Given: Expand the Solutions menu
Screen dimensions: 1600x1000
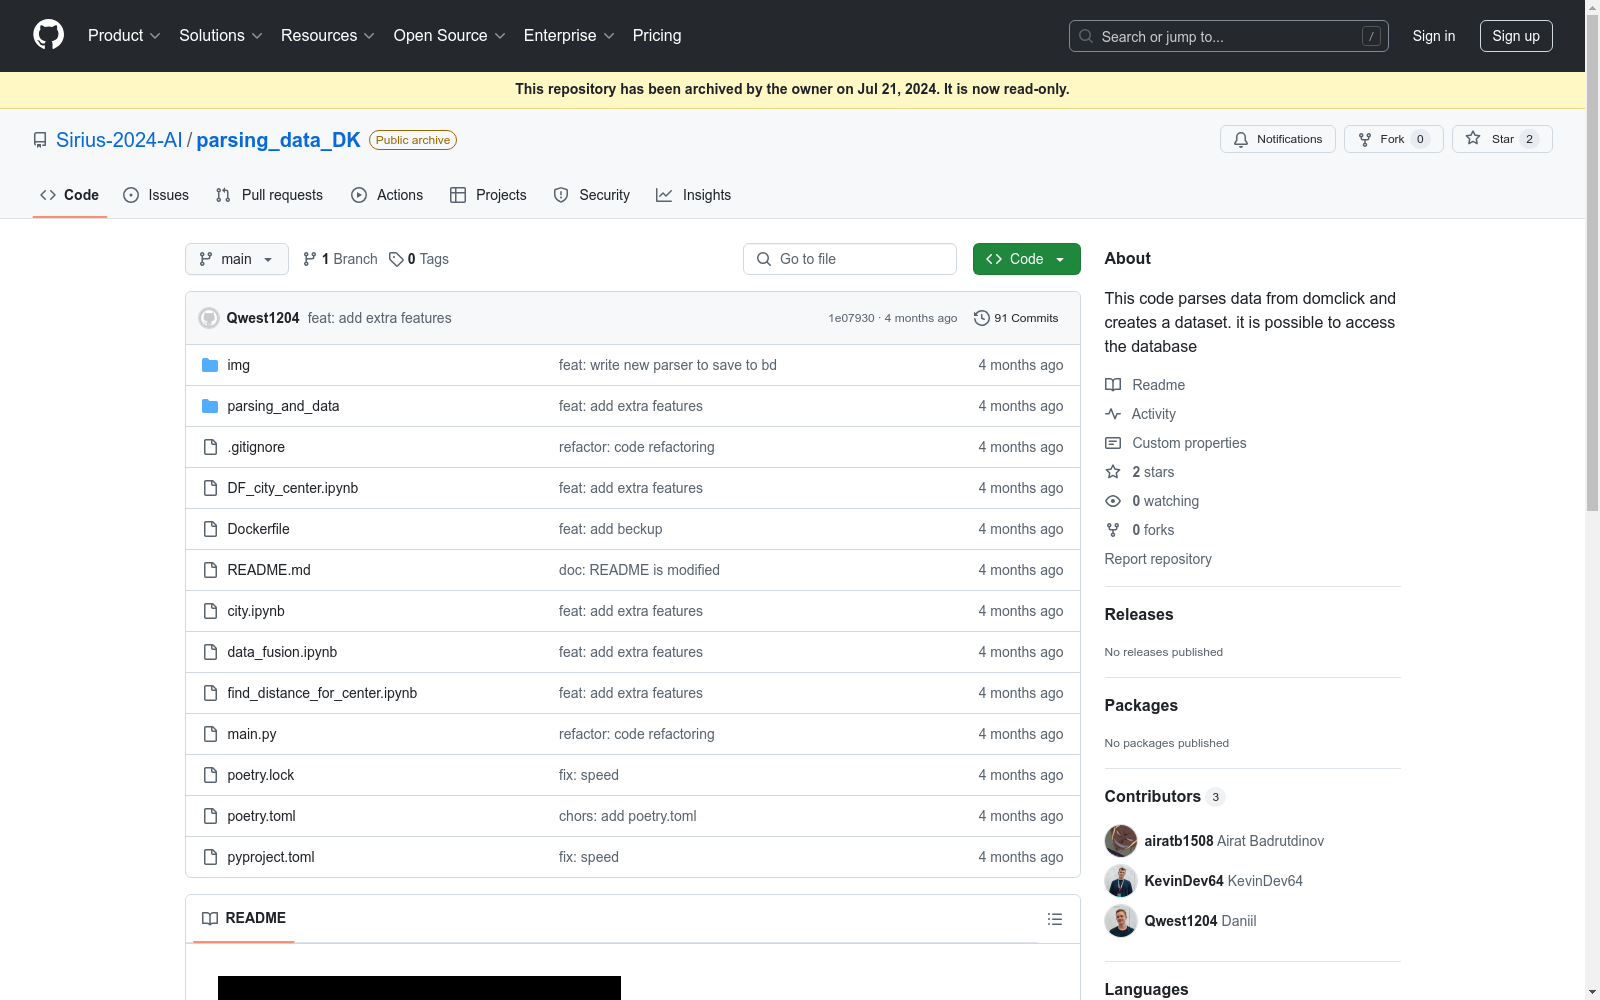Looking at the screenshot, I should [221, 35].
